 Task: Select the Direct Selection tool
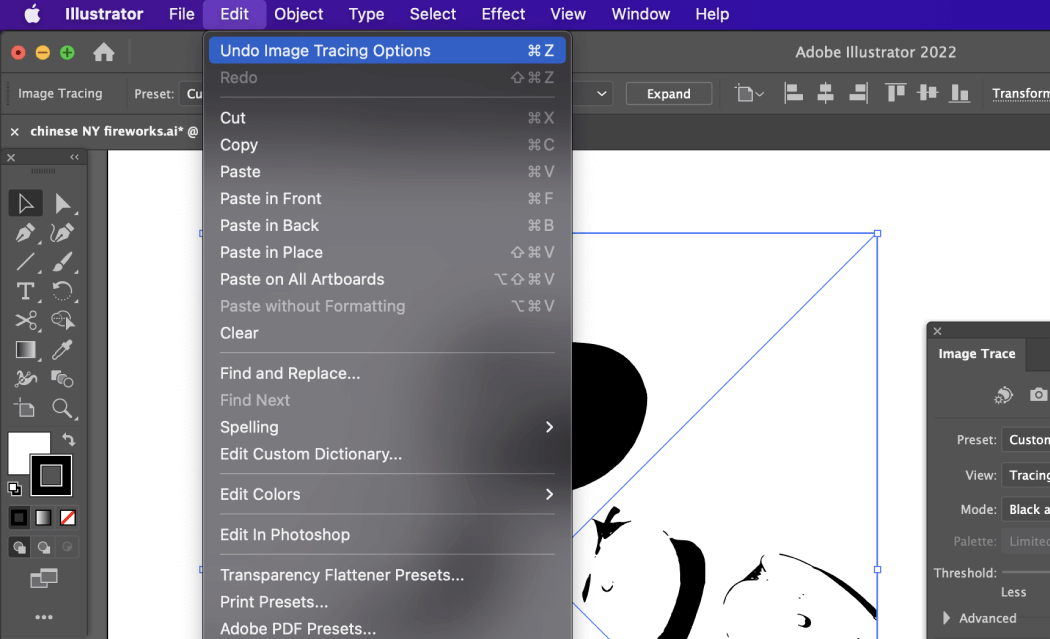[63, 203]
